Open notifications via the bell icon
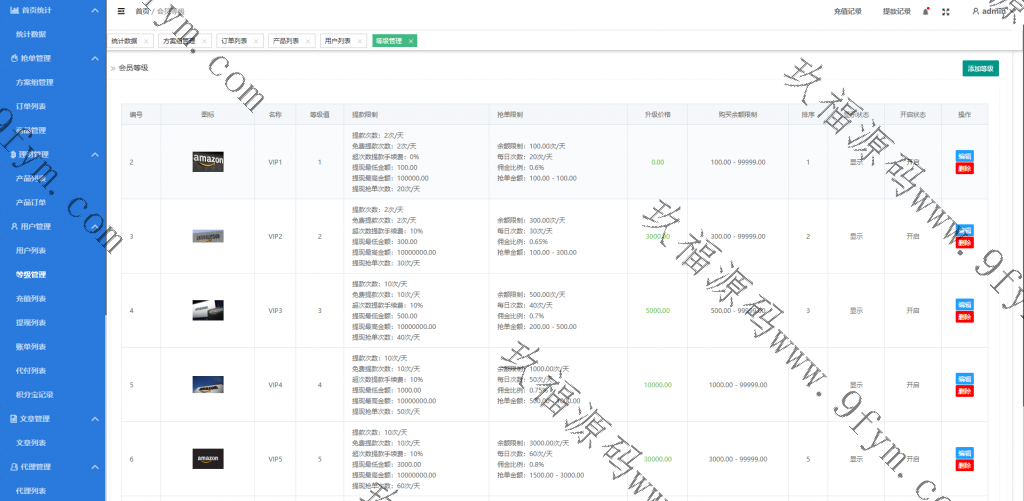 coord(926,11)
